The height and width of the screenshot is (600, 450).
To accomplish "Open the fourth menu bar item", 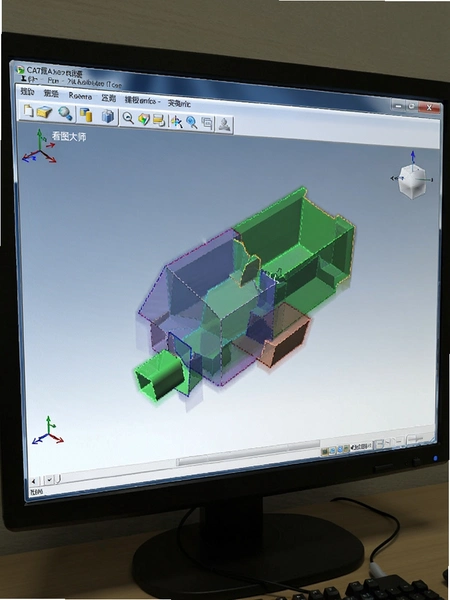I will pos(108,98).
